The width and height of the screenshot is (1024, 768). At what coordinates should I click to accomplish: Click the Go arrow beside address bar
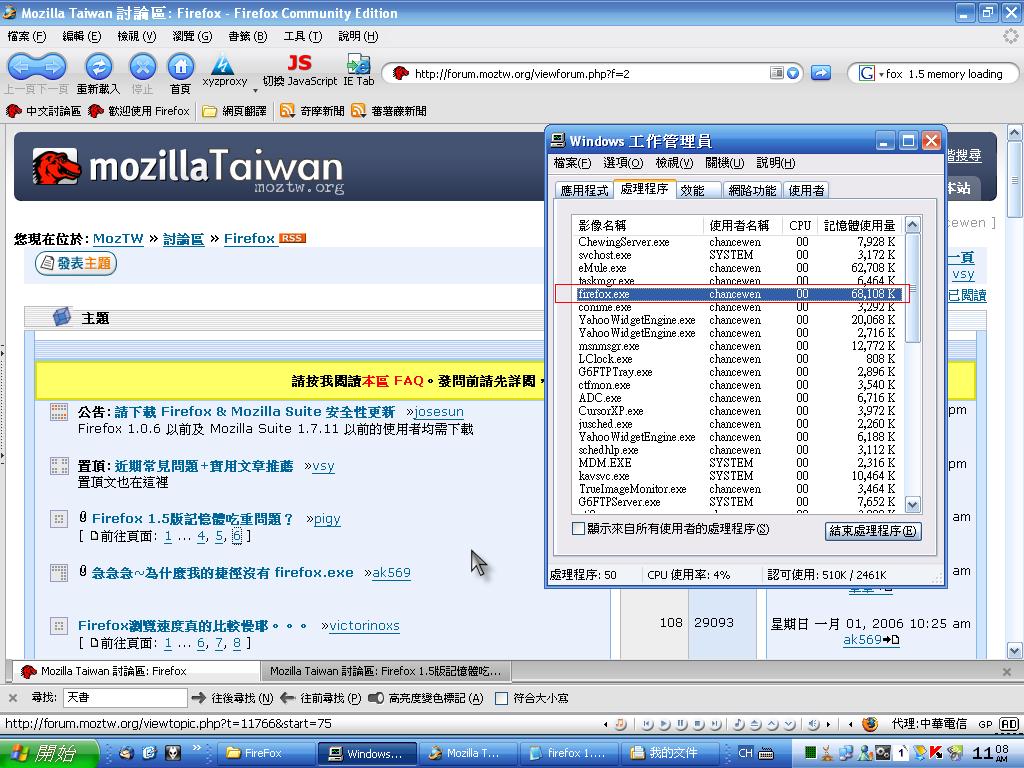[820, 73]
